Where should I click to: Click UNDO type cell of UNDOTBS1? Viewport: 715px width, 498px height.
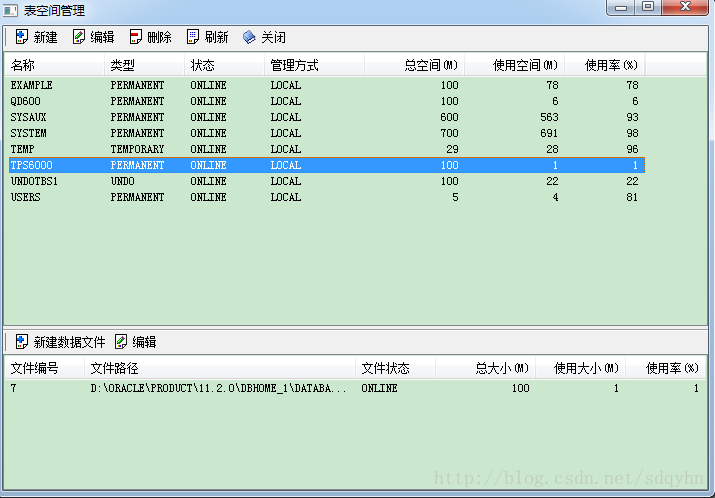[122, 181]
